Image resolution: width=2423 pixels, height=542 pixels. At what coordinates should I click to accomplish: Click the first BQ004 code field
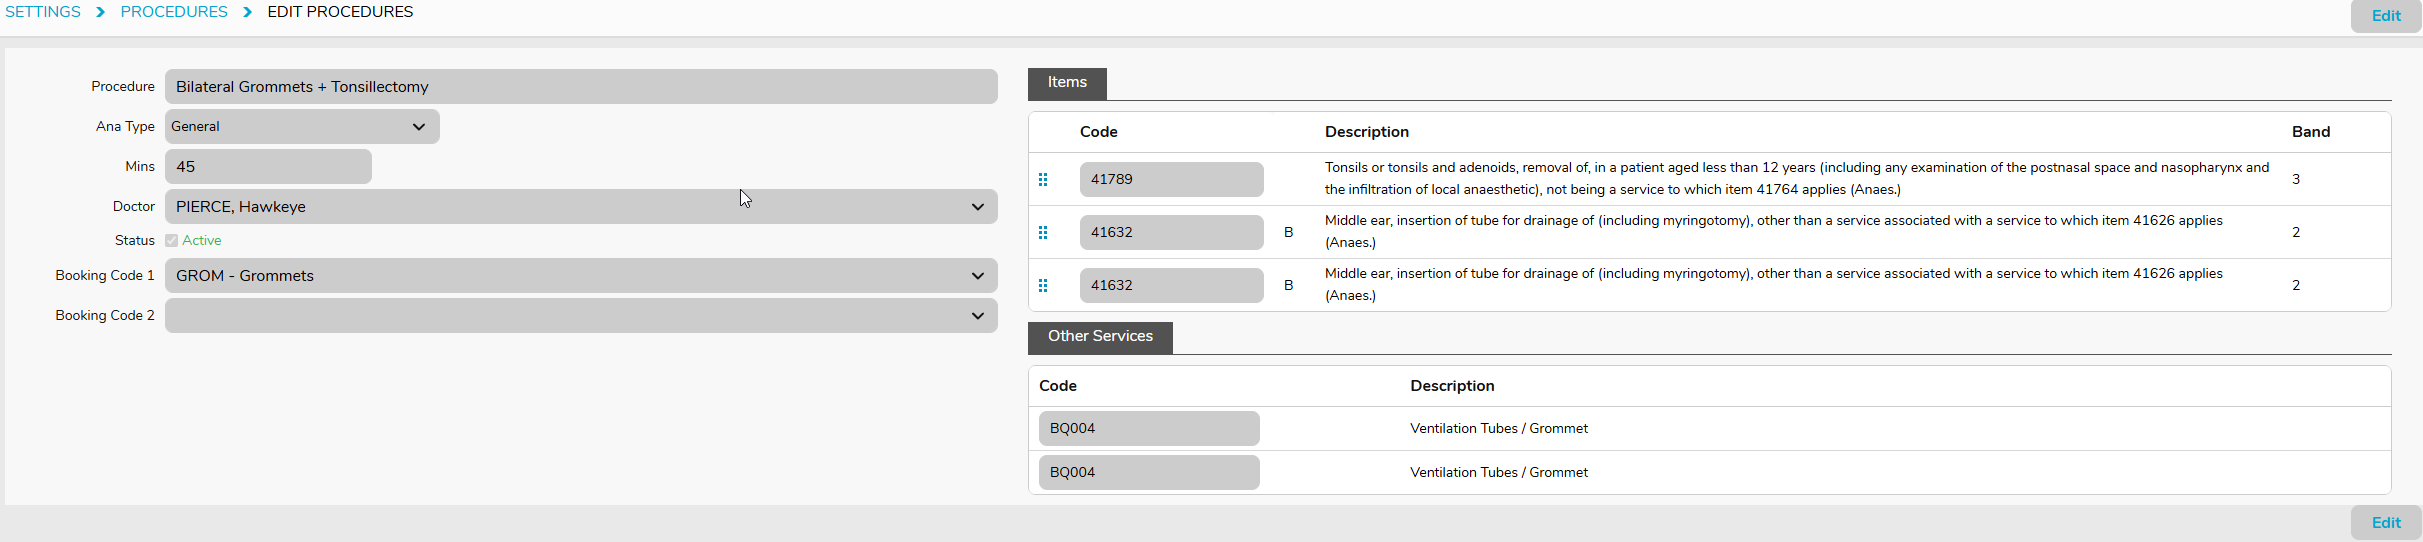1148,429
